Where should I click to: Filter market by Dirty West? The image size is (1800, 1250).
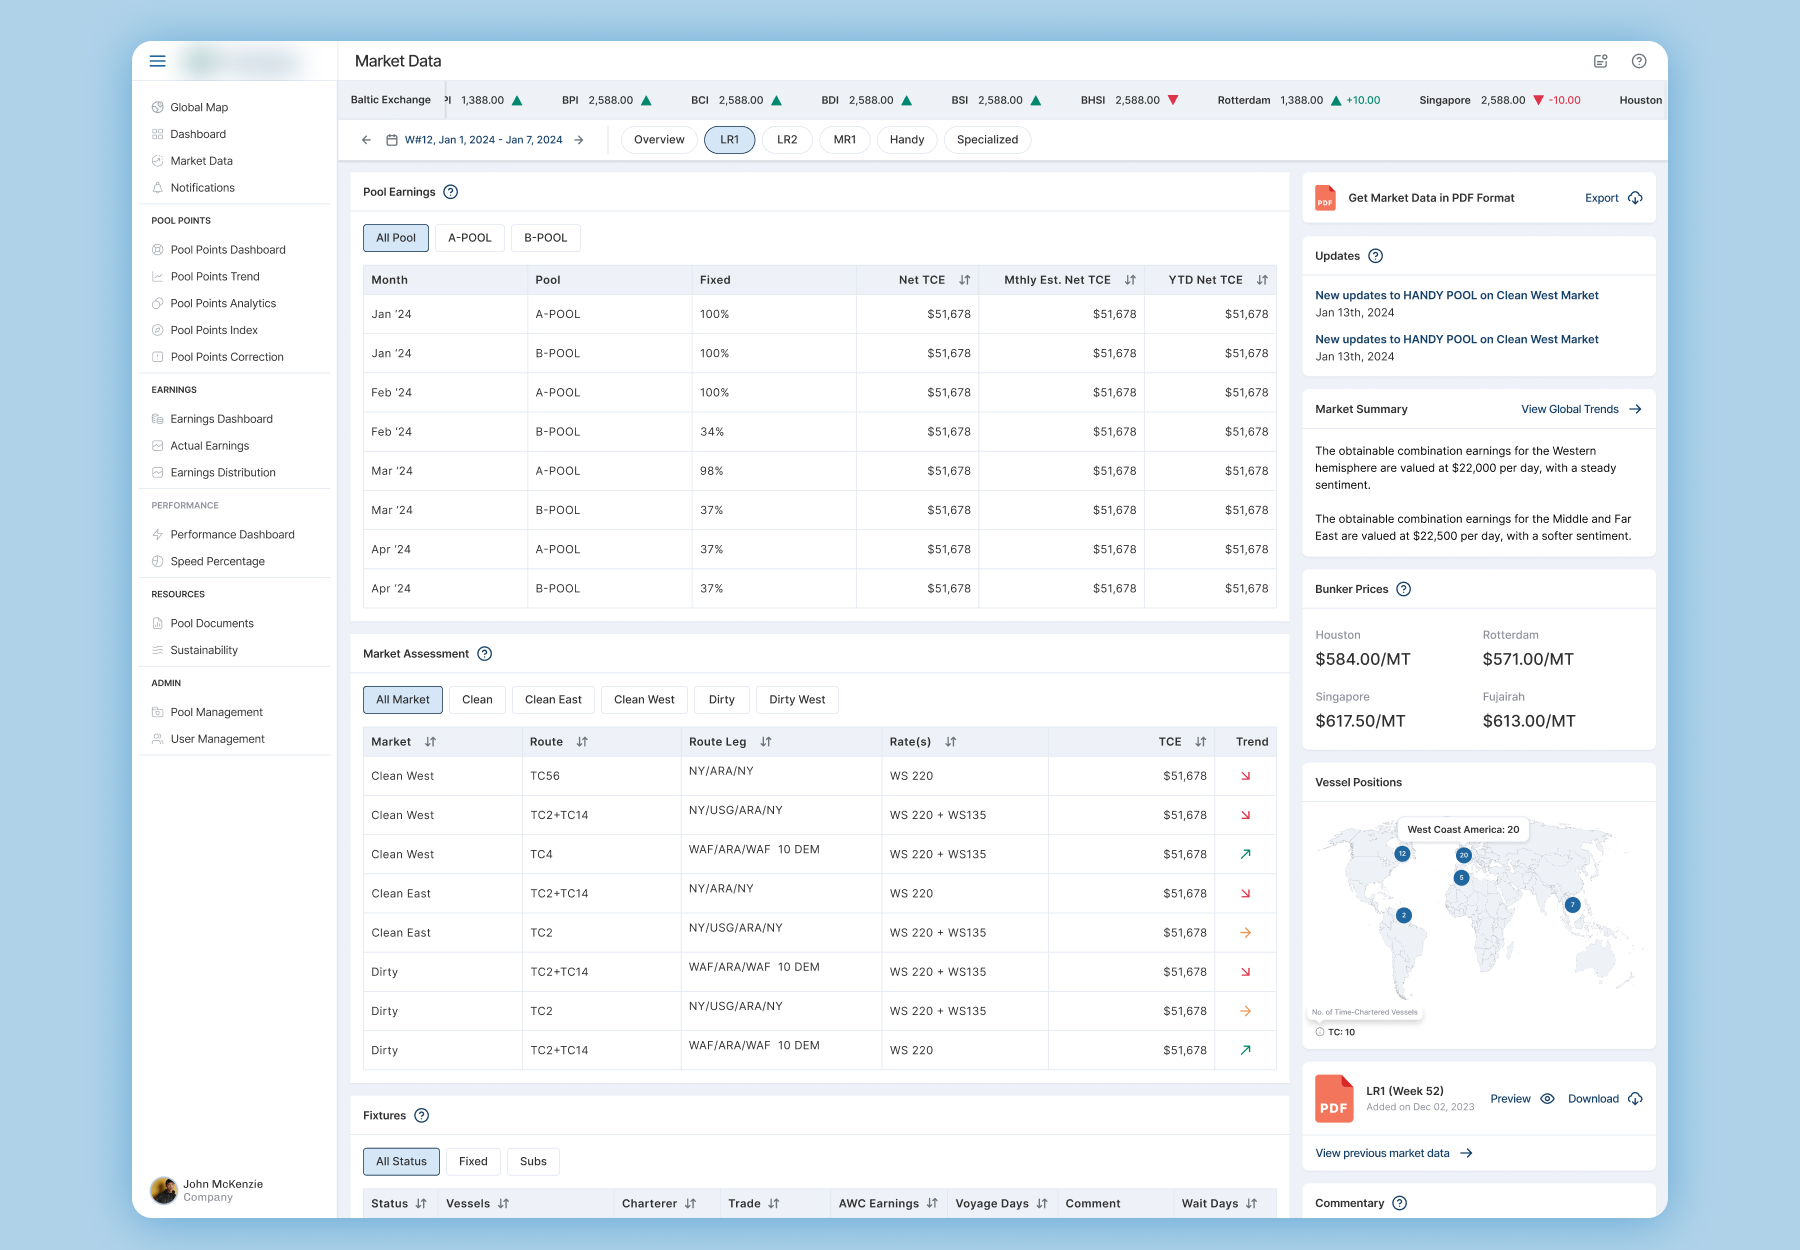(x=797, y=700)
